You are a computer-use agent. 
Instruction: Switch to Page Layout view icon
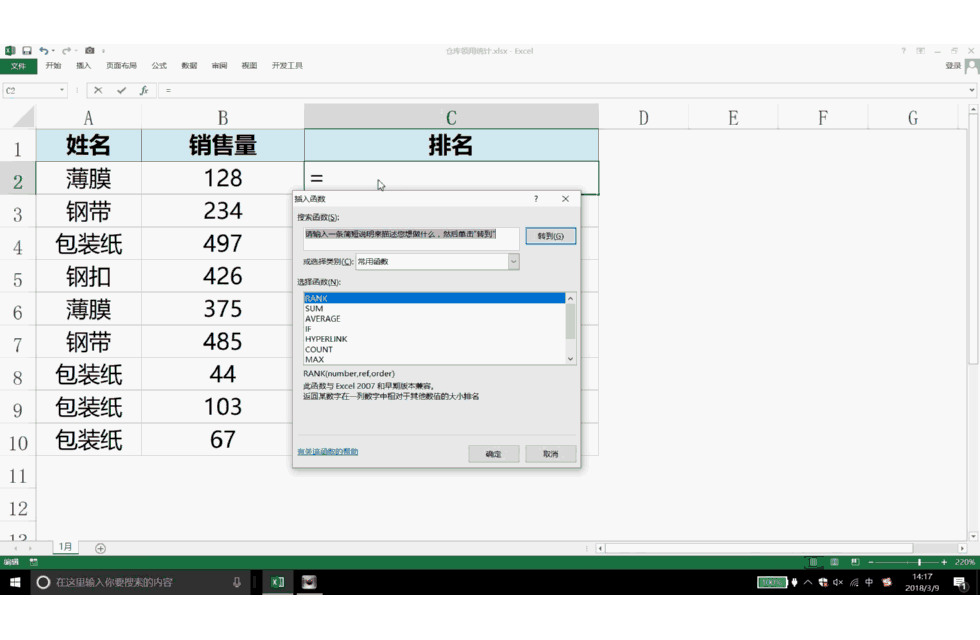(834, 562)
